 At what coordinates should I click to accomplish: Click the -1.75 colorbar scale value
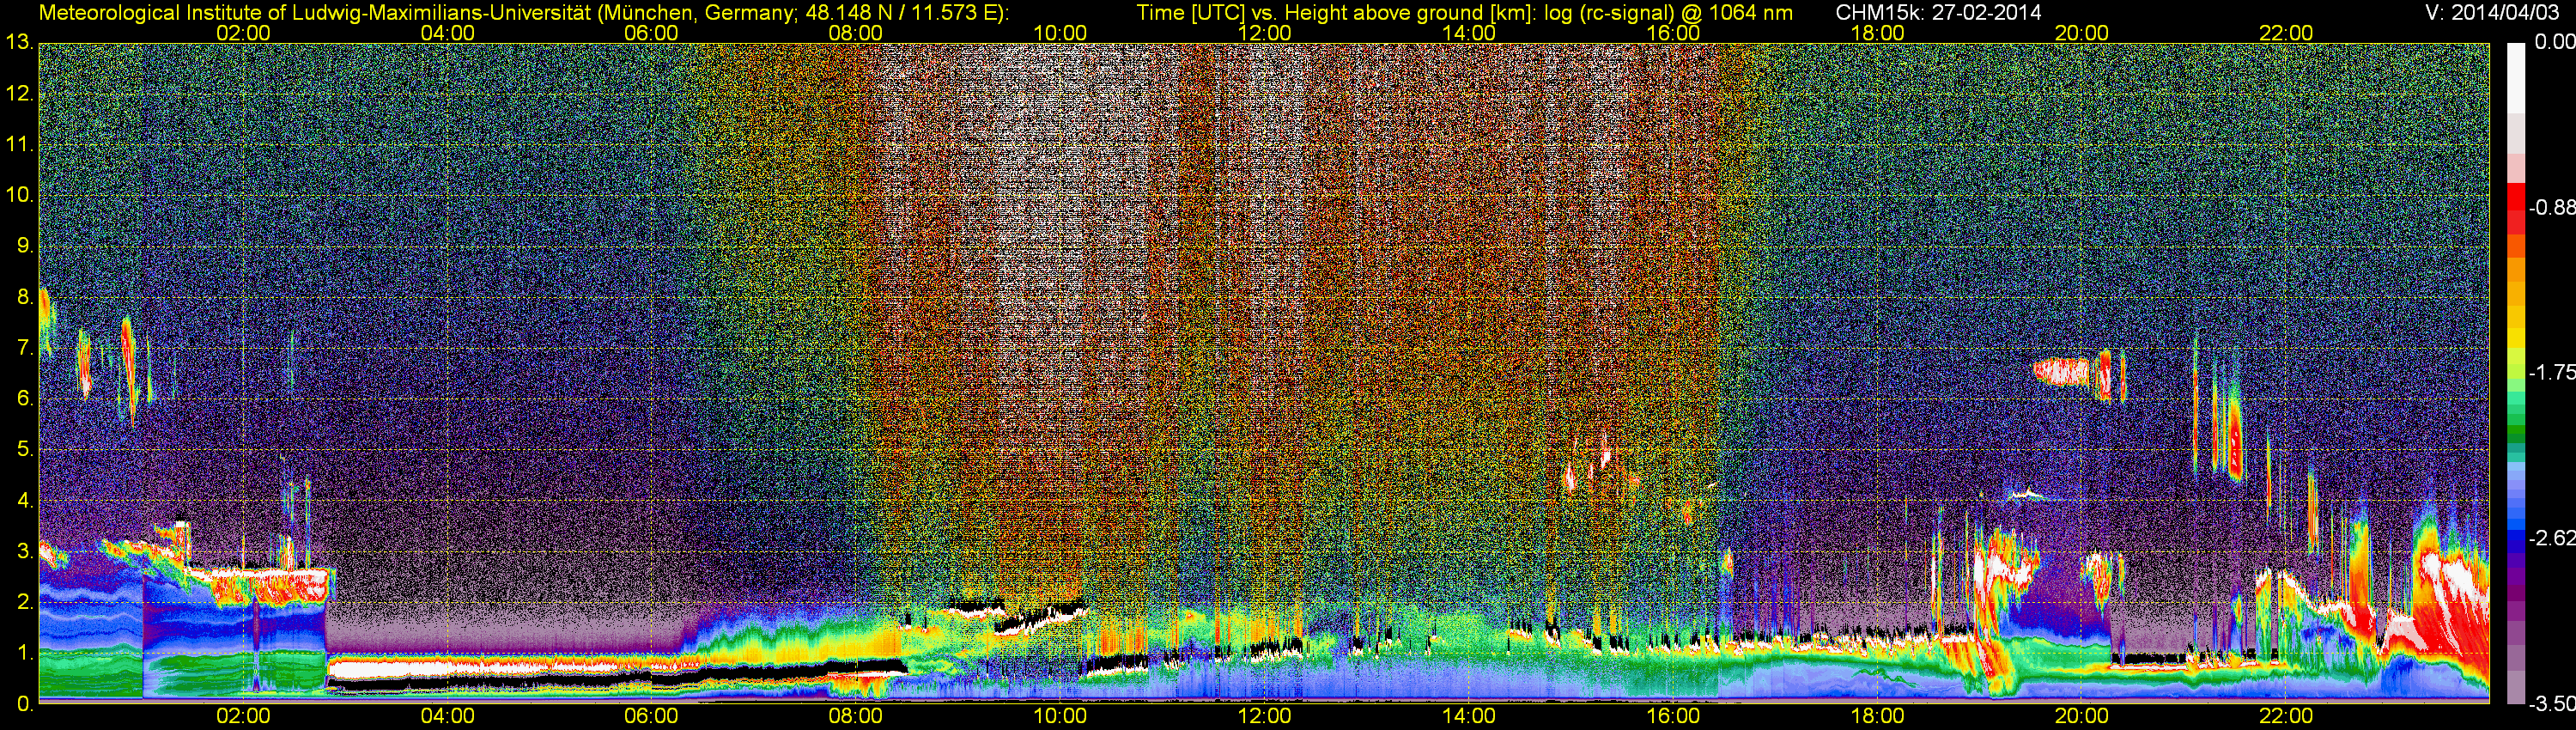2552,372
